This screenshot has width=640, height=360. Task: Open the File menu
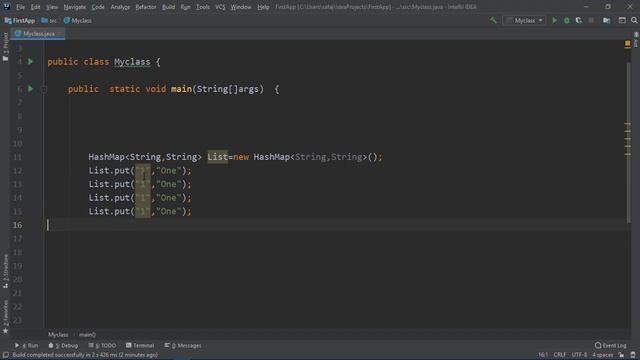tap(20, 7)
